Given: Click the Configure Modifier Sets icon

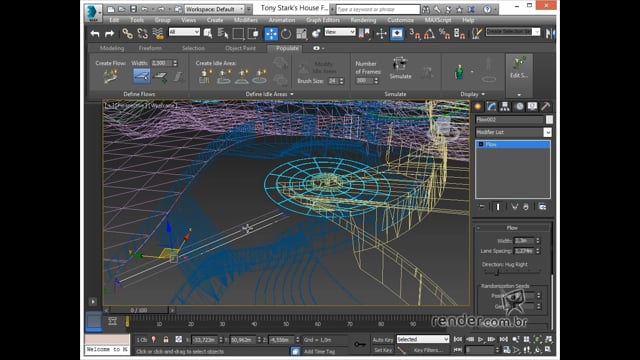Looking at the screenshot, I should (x=542, y=207).
